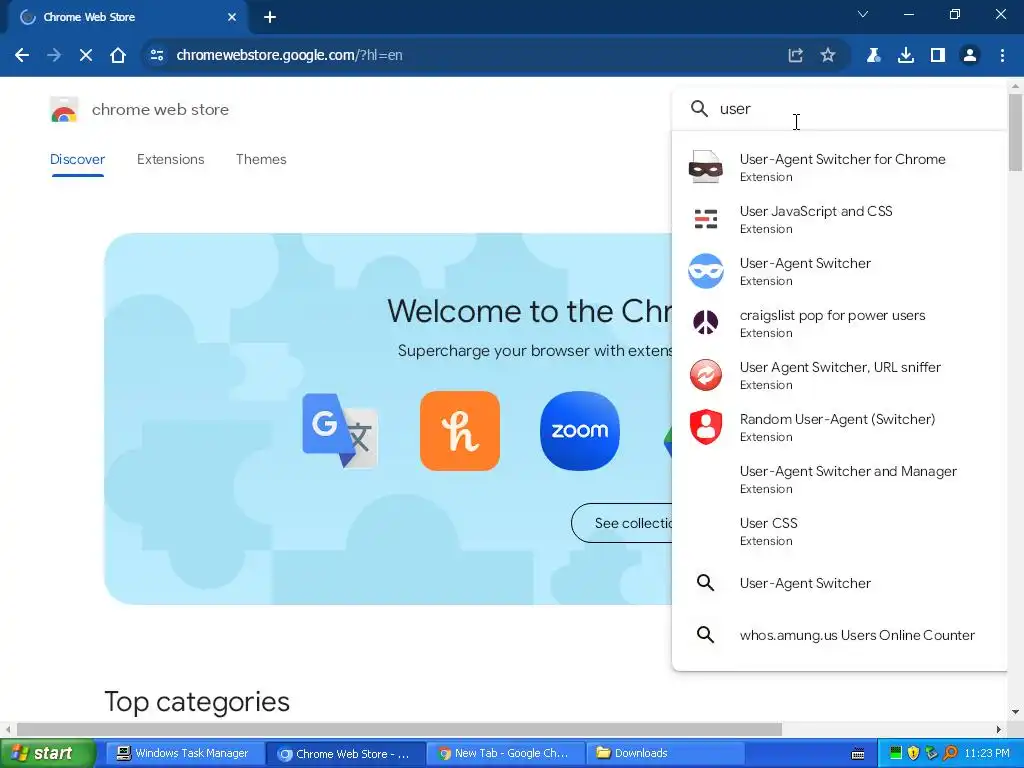Open the tab search chevron dropdown
The width and height of the screenshot is (1024, 768).
863,14
